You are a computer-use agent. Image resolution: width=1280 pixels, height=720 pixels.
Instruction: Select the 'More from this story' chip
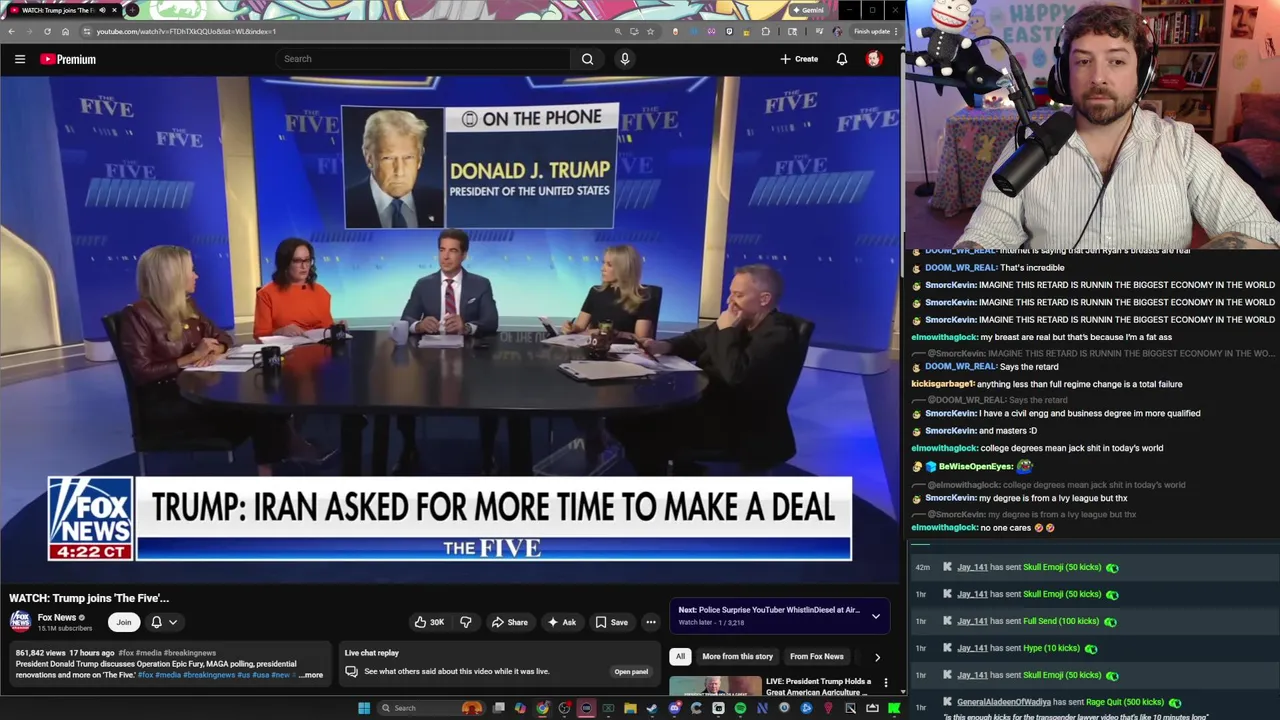pos(737,656)
